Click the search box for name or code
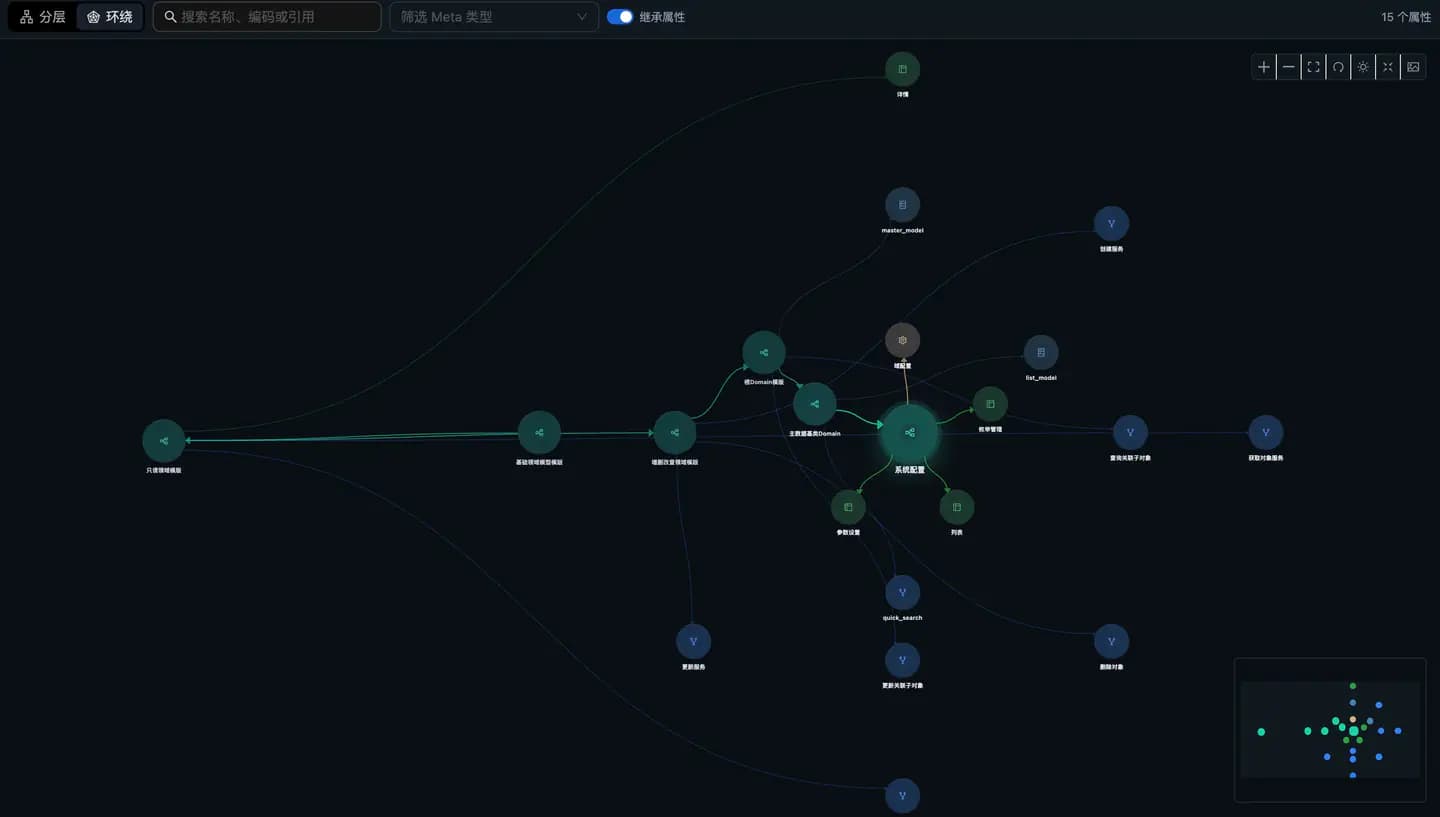Image resolution: width=1440 pixels, height=817 pixels. coord(267,17)
